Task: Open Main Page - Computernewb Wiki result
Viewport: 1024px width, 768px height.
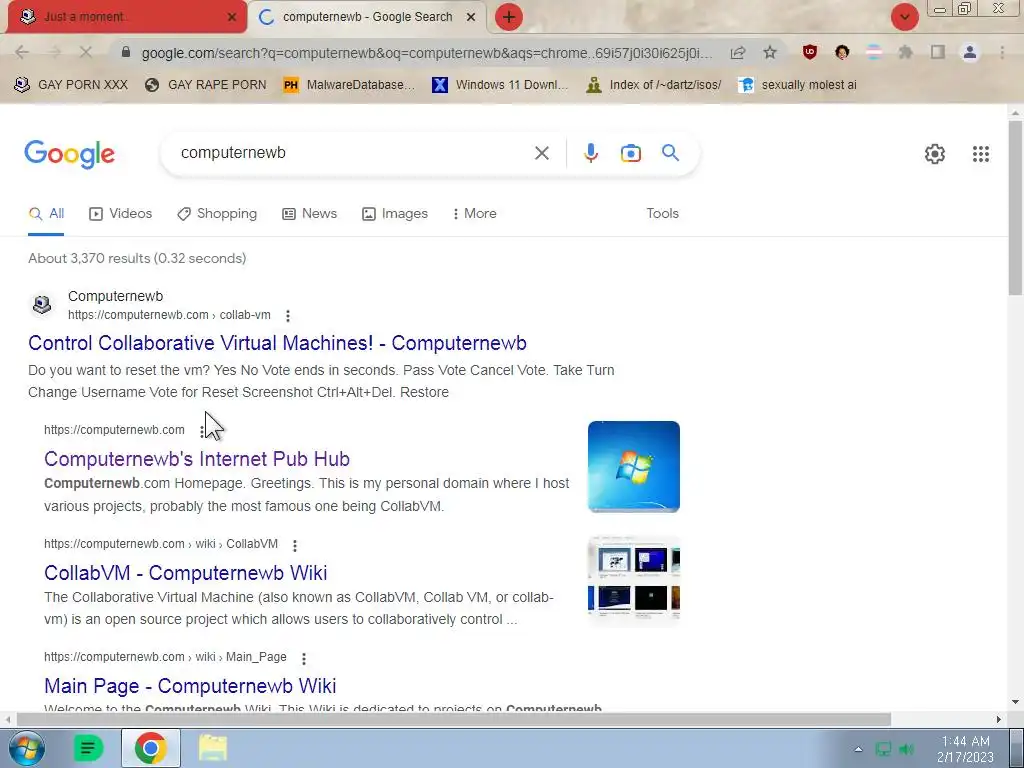Action: pos(190,686)
